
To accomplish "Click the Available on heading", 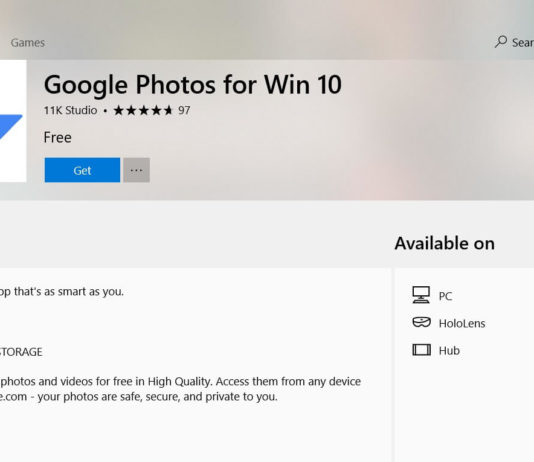I will point(444,243).
